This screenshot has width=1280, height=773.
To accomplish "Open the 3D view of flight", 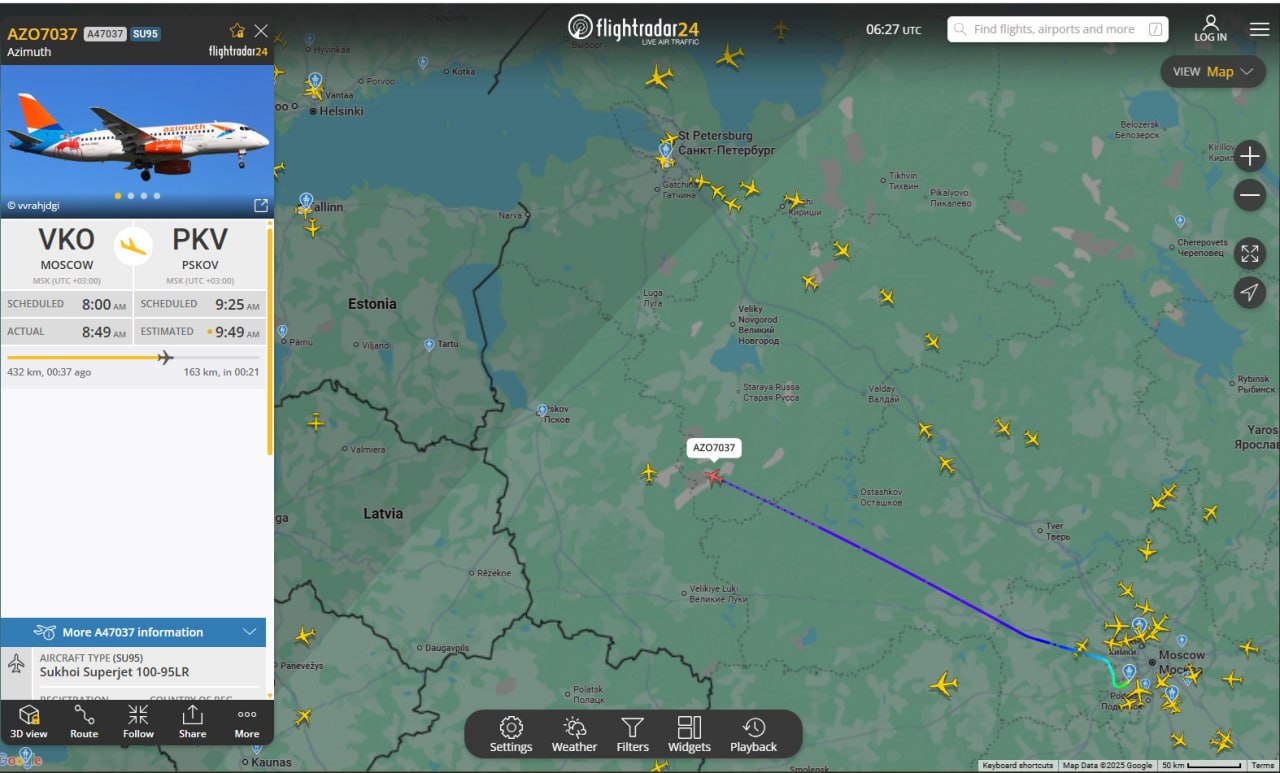I will [29, 721].
